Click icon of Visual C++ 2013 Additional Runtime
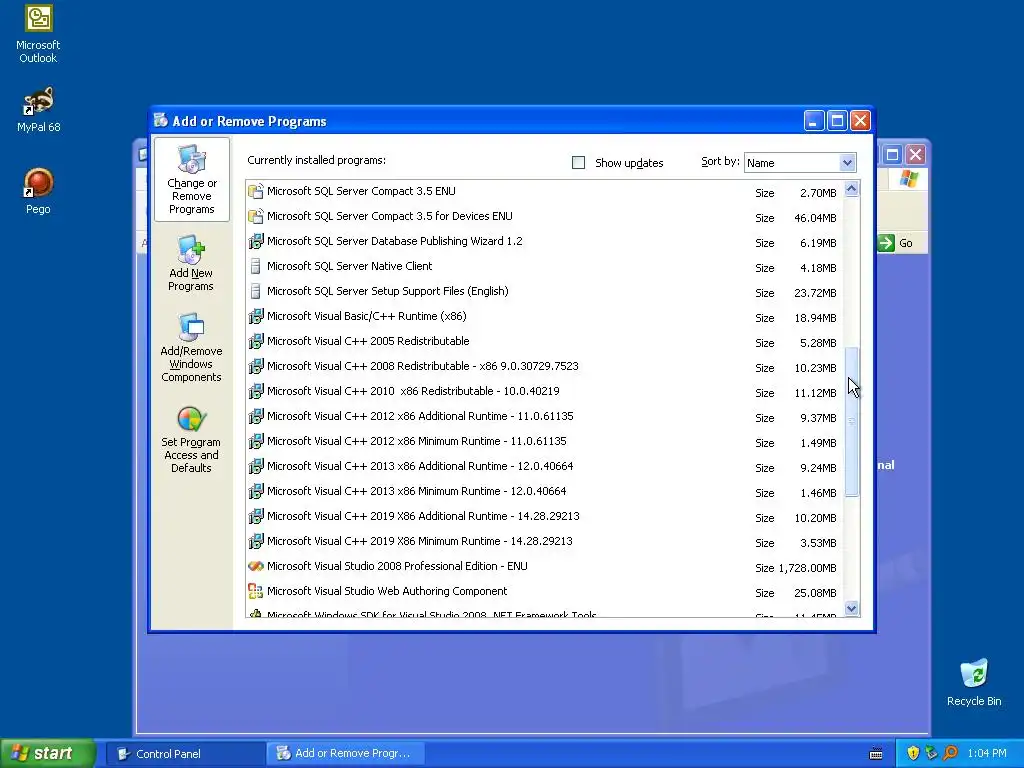 (x=256, y=466)
